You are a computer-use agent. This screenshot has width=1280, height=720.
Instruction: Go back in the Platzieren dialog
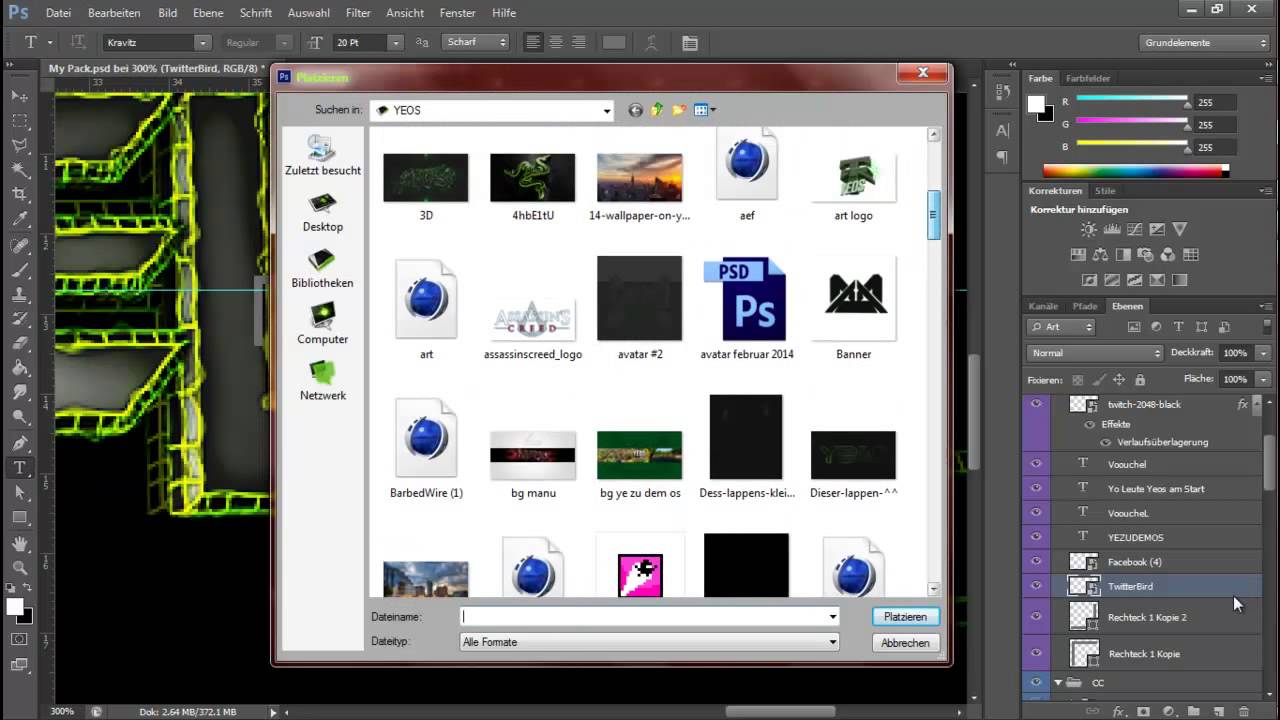tap(635, 110)
